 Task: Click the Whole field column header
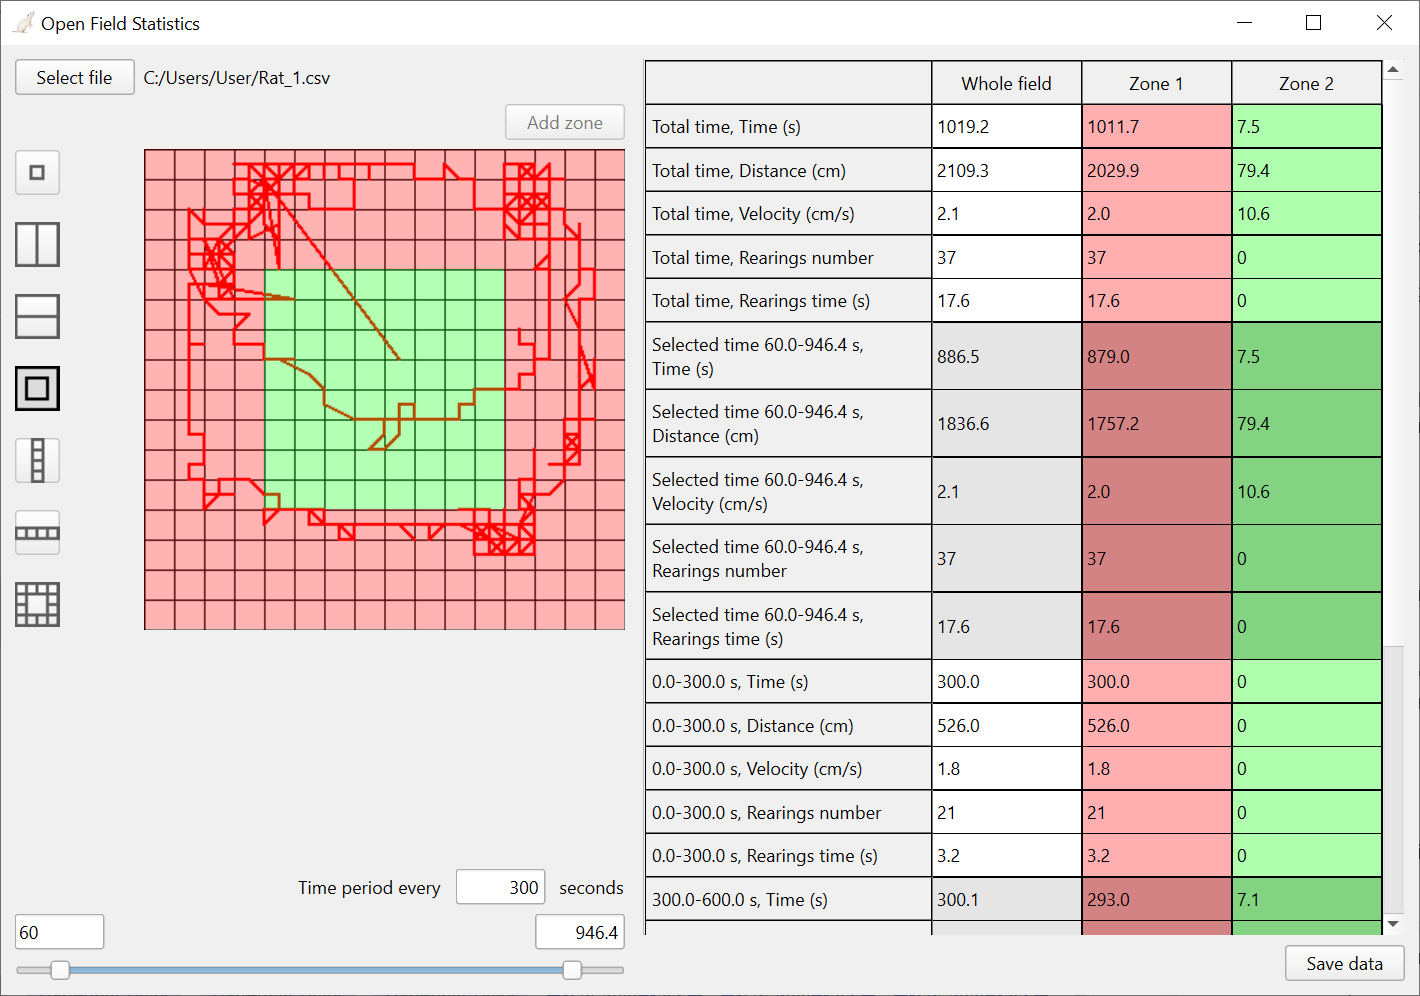point(1006,83)
